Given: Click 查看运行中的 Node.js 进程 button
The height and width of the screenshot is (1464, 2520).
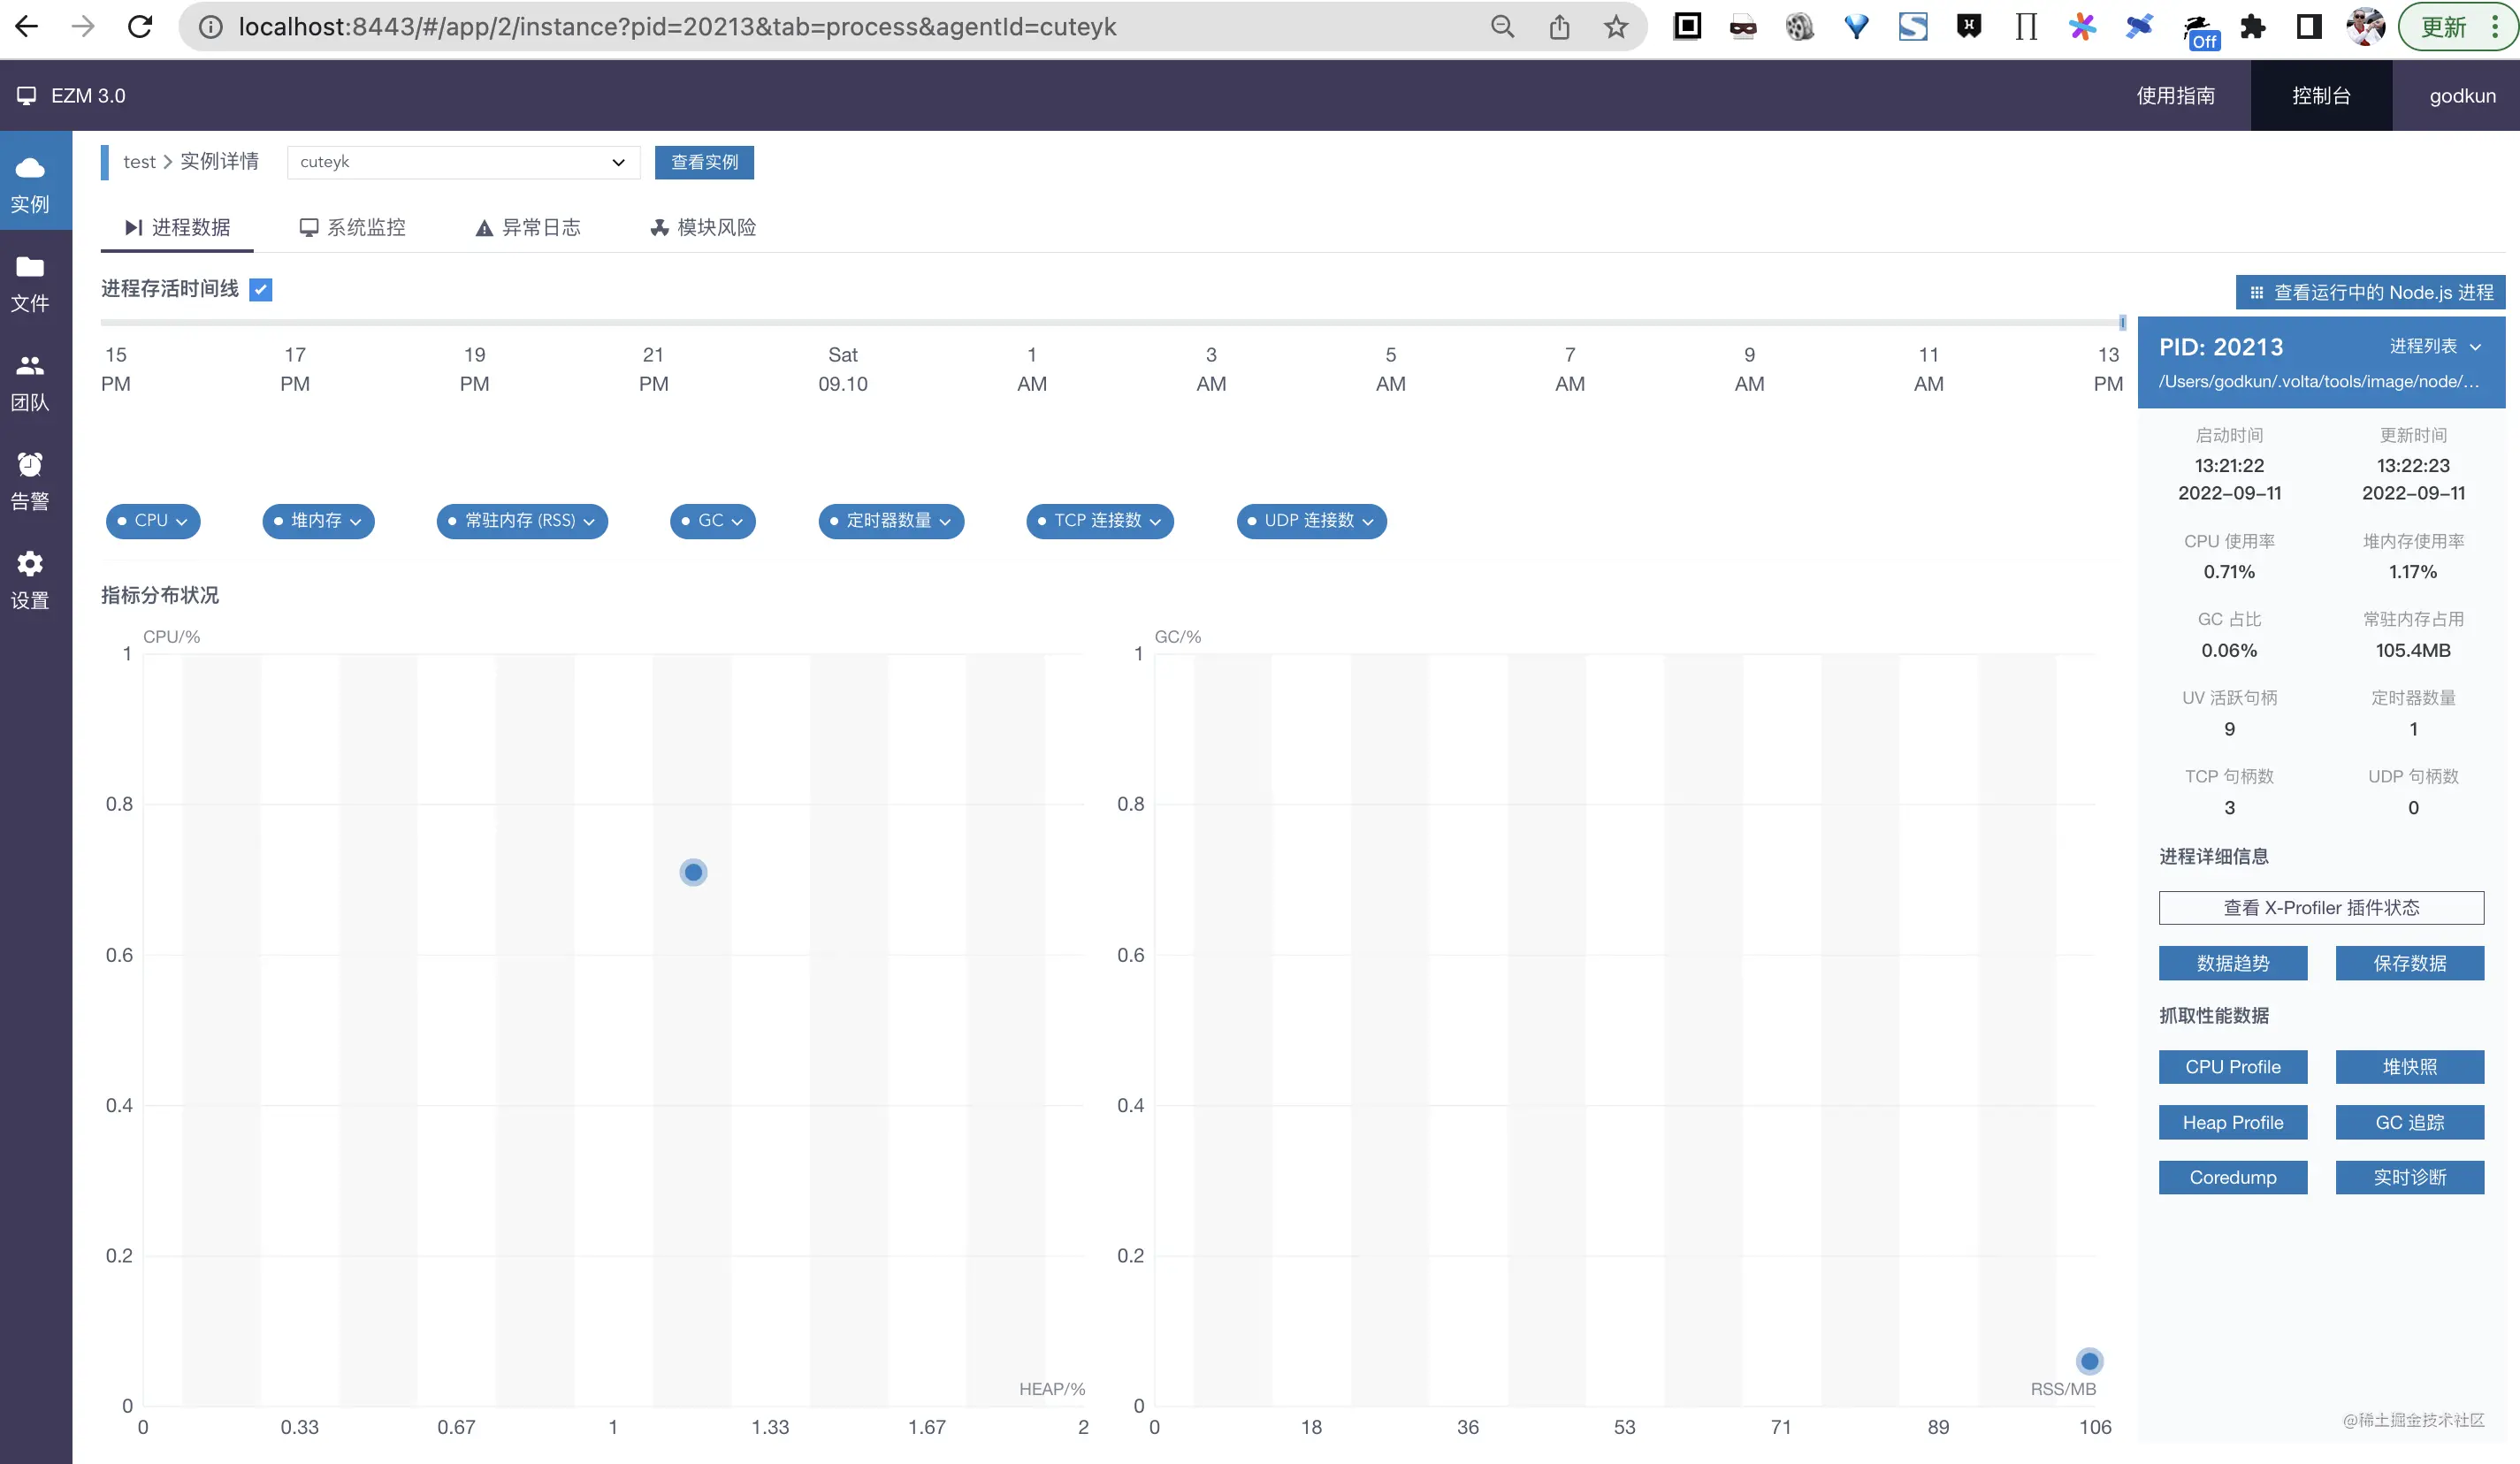Looking at the screenshot, I should [x=2370, y=292].
